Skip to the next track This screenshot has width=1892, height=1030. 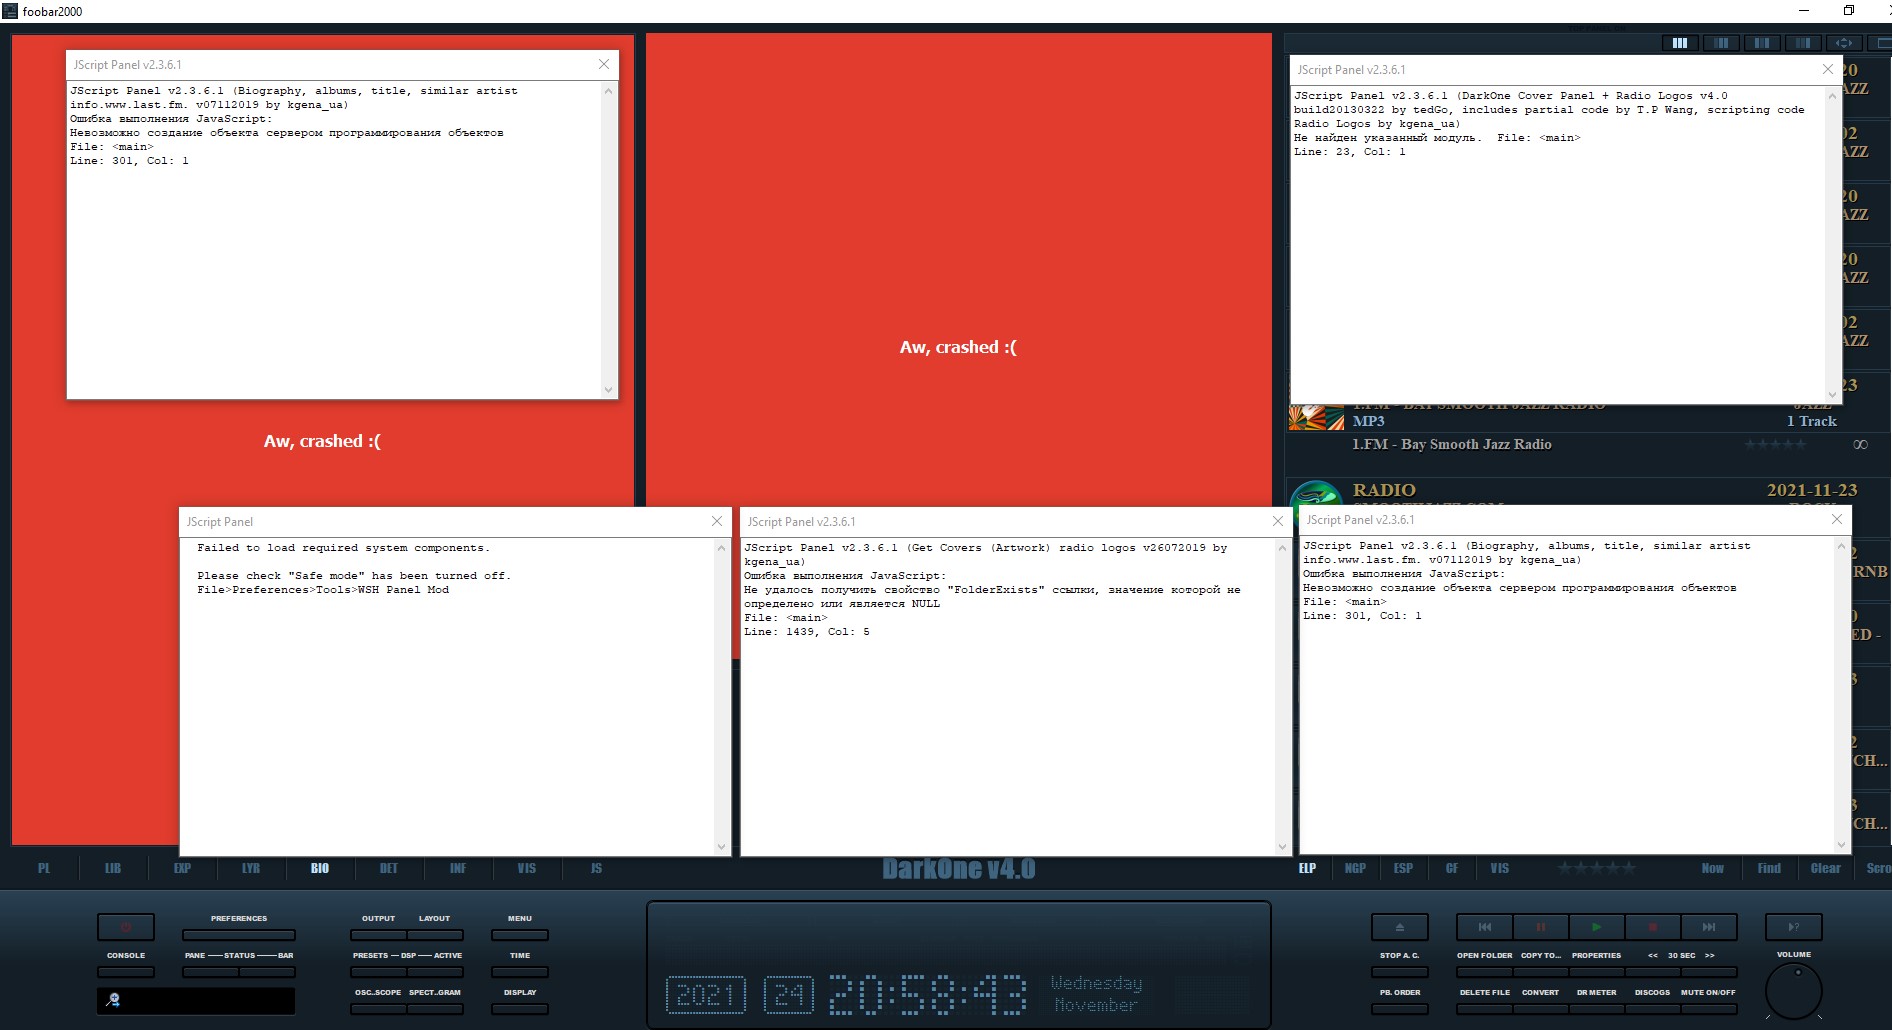point(1708,927)
